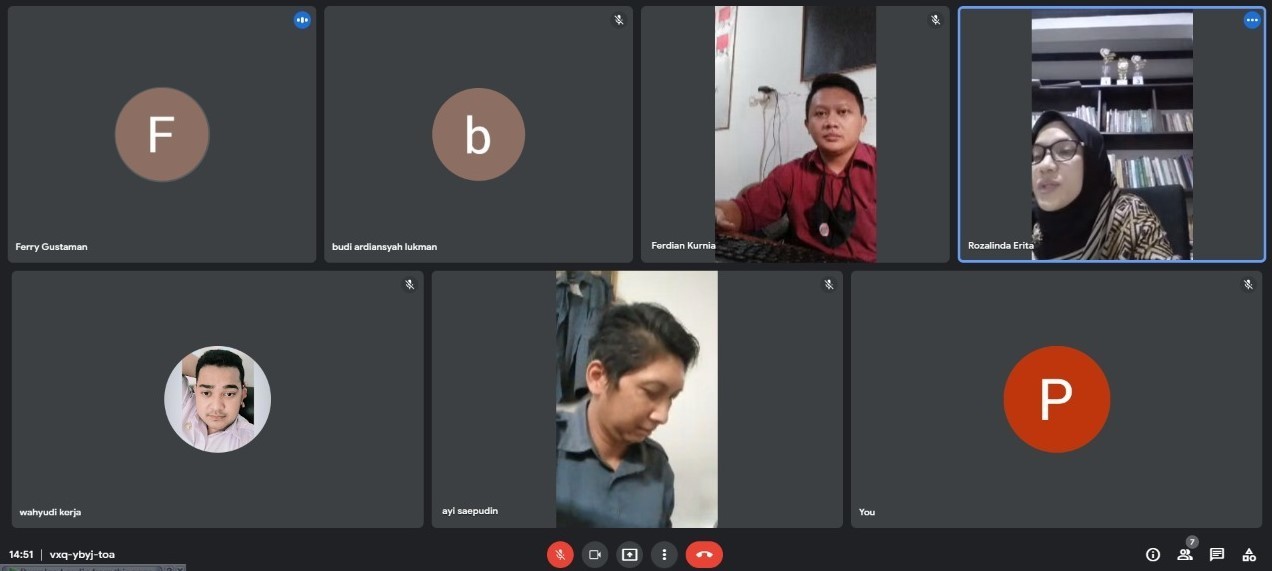Viewport: 1272px width, 571px height.
Task: Click muted mic icon on ayi saepudin tile
Action: click(828, 285)
